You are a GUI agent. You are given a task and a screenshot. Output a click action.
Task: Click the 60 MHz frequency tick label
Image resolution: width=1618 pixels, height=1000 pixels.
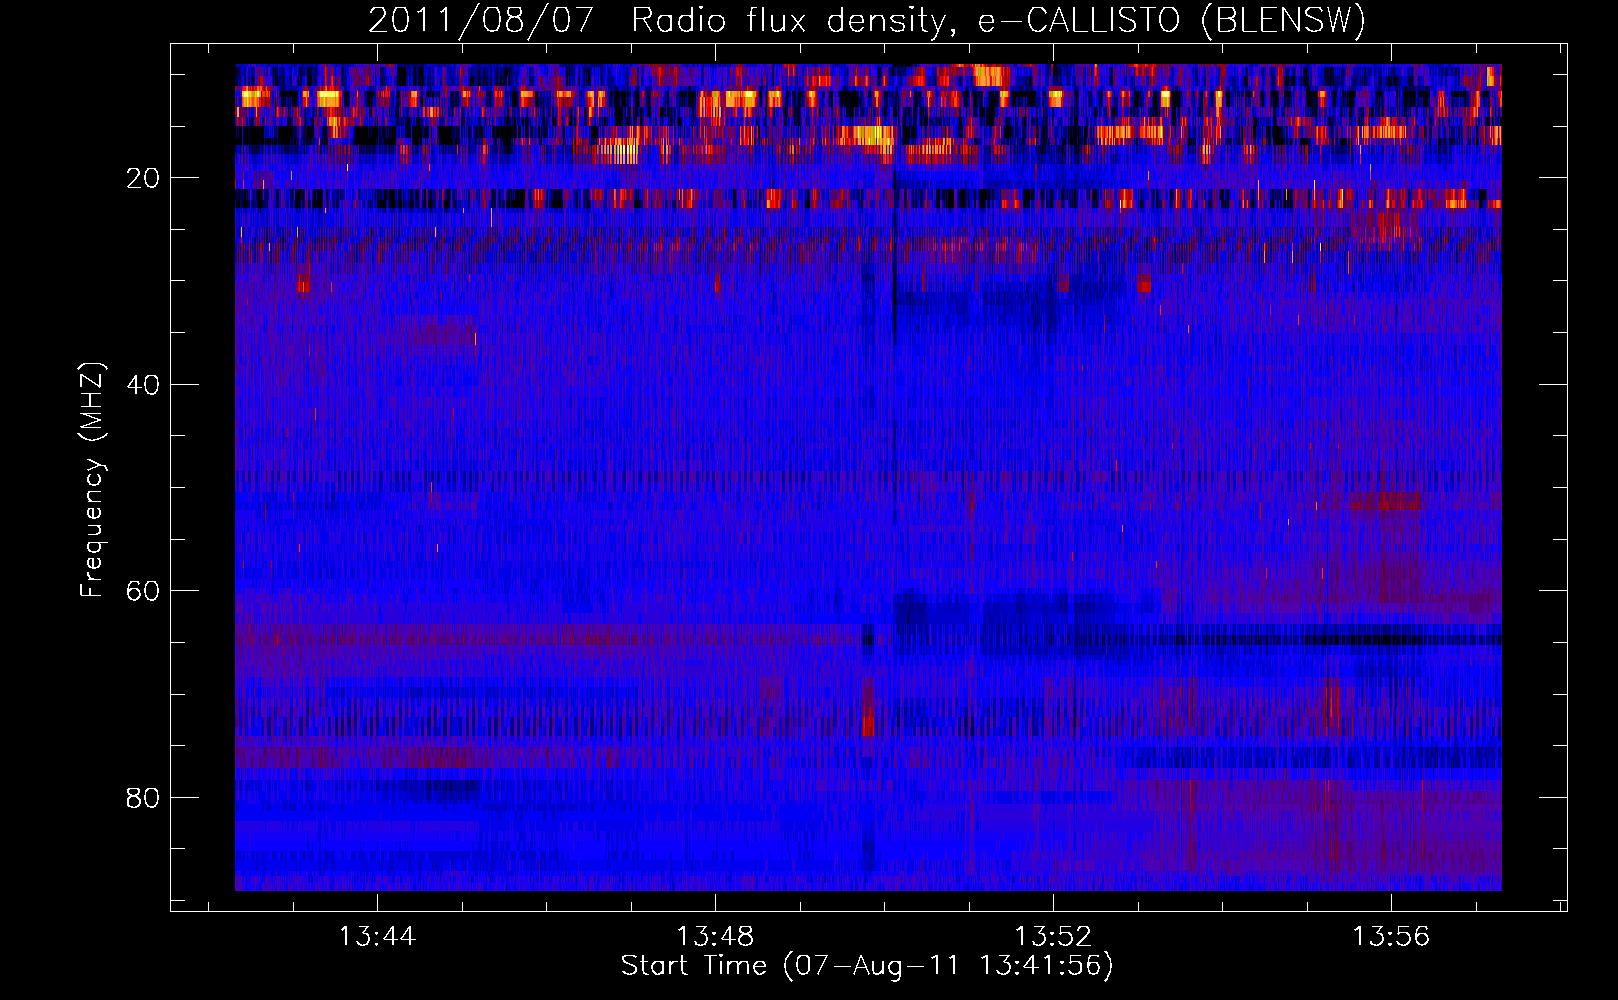(143, 591)
